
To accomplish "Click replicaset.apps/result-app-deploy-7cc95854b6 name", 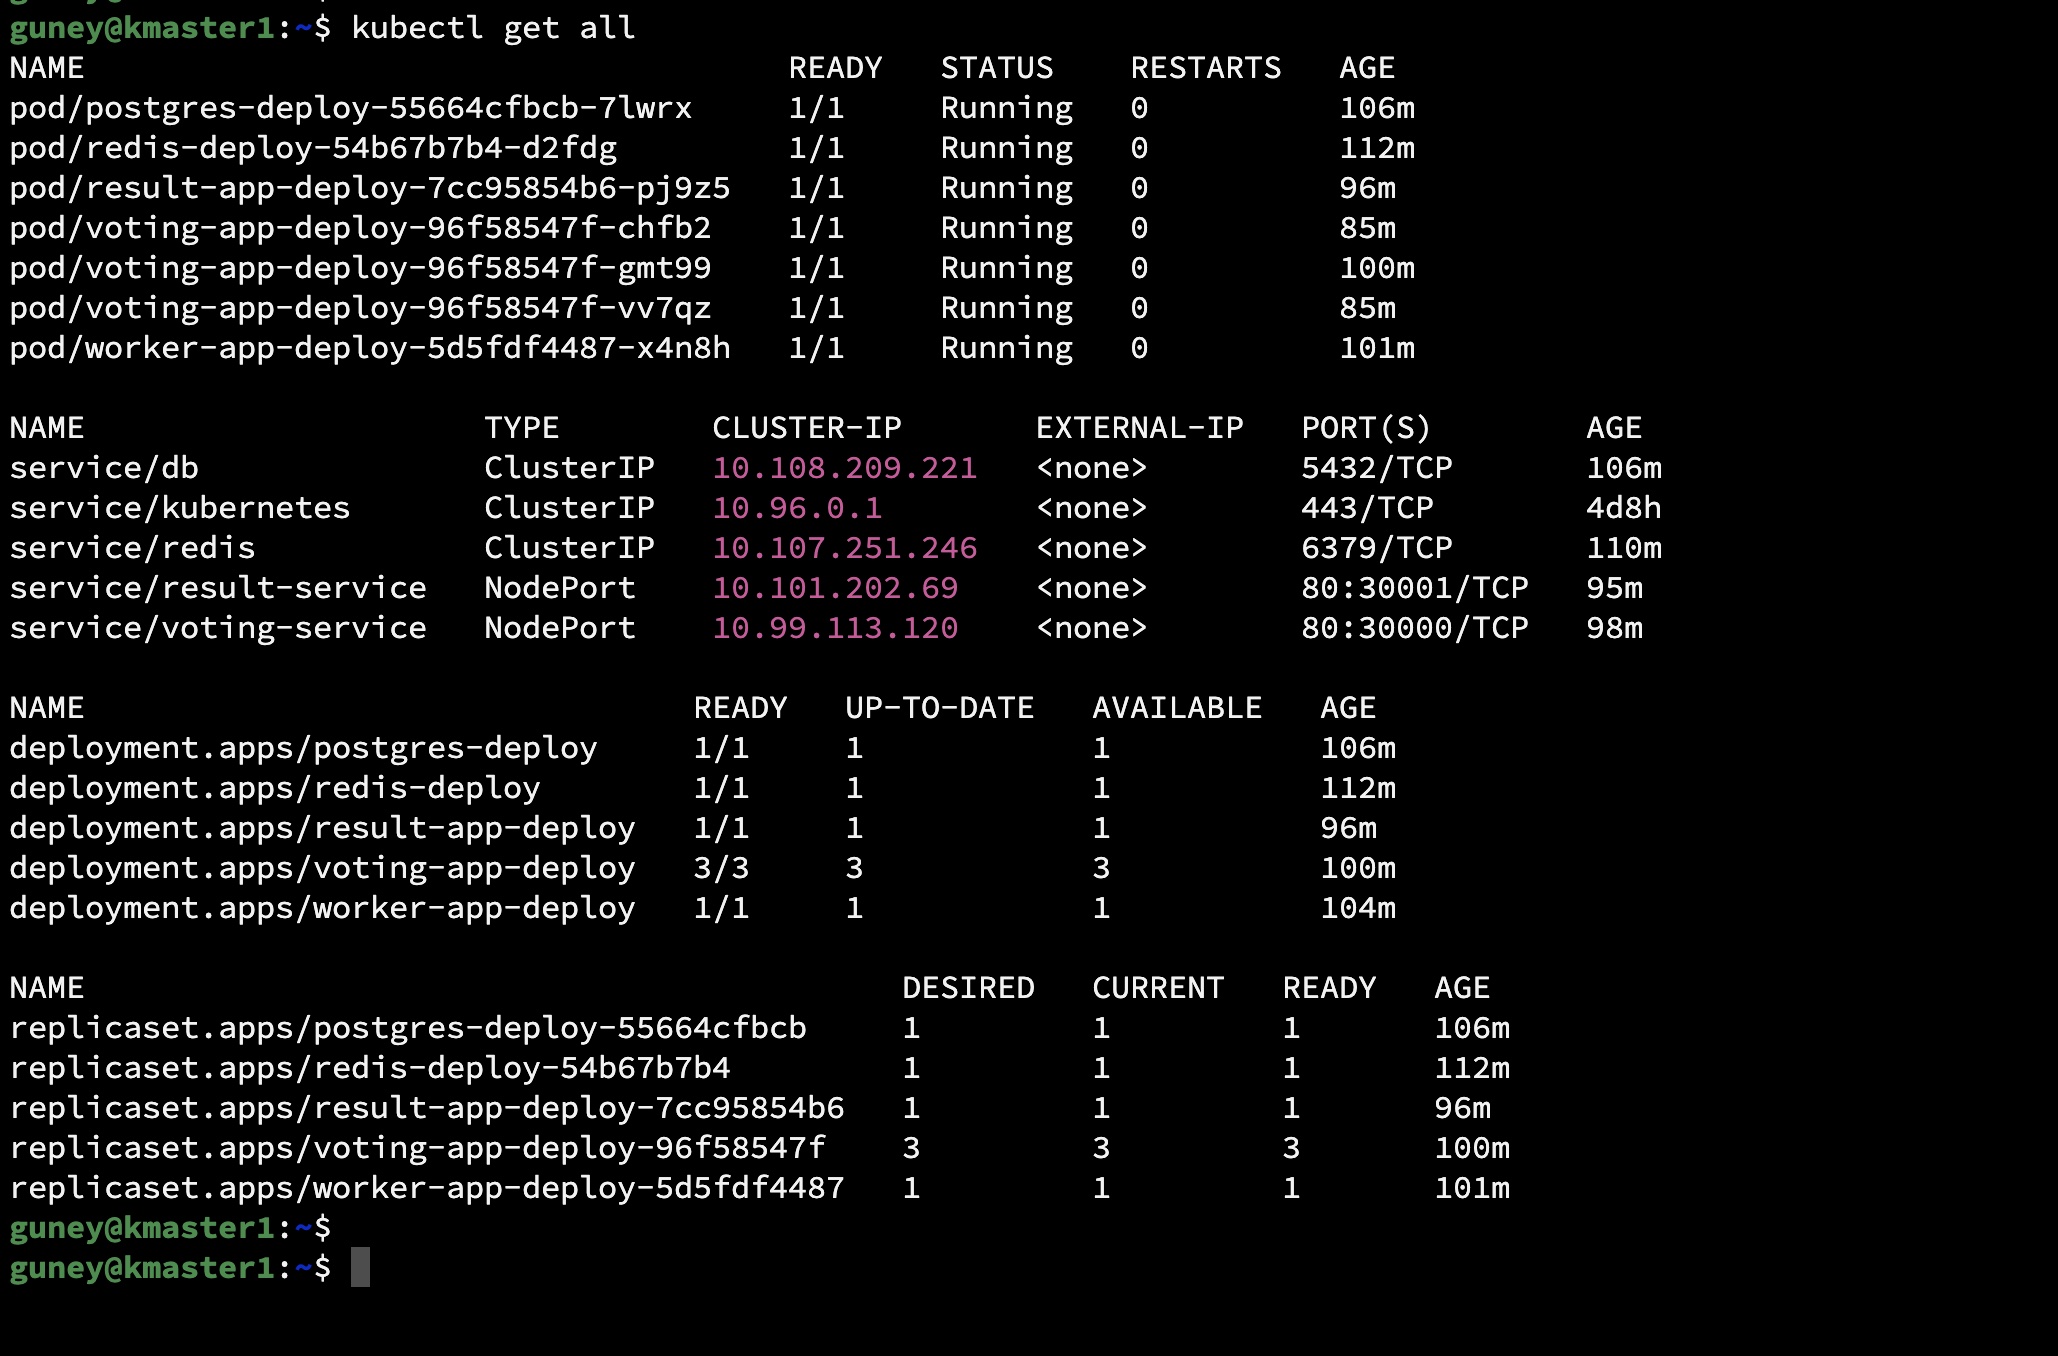I will [427, 1108].
